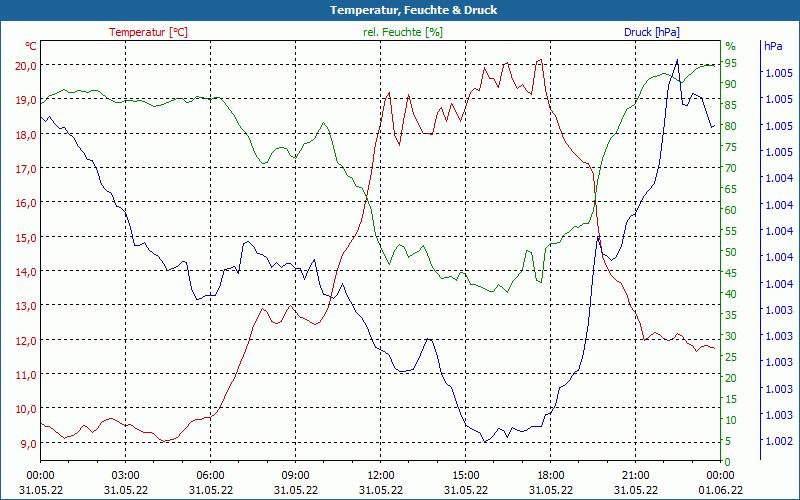Click the green '5' humidity axis value
Viewport: 800px width, 500px height.
pos(728,441)
